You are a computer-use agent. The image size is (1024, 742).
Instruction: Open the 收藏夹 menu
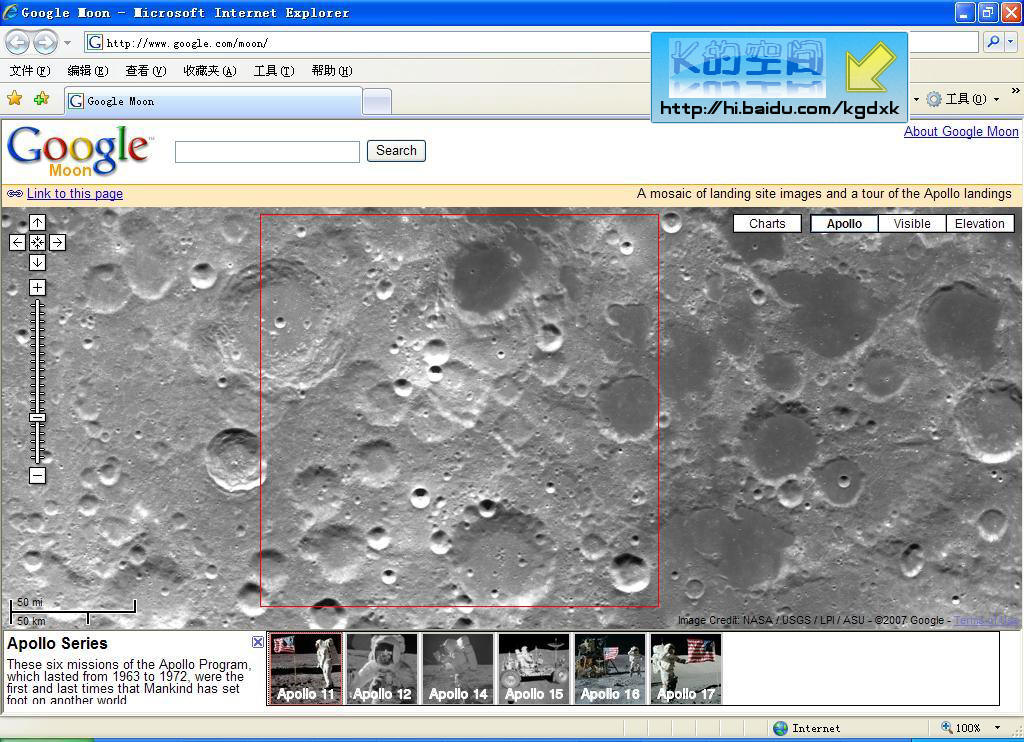point(209,71)
